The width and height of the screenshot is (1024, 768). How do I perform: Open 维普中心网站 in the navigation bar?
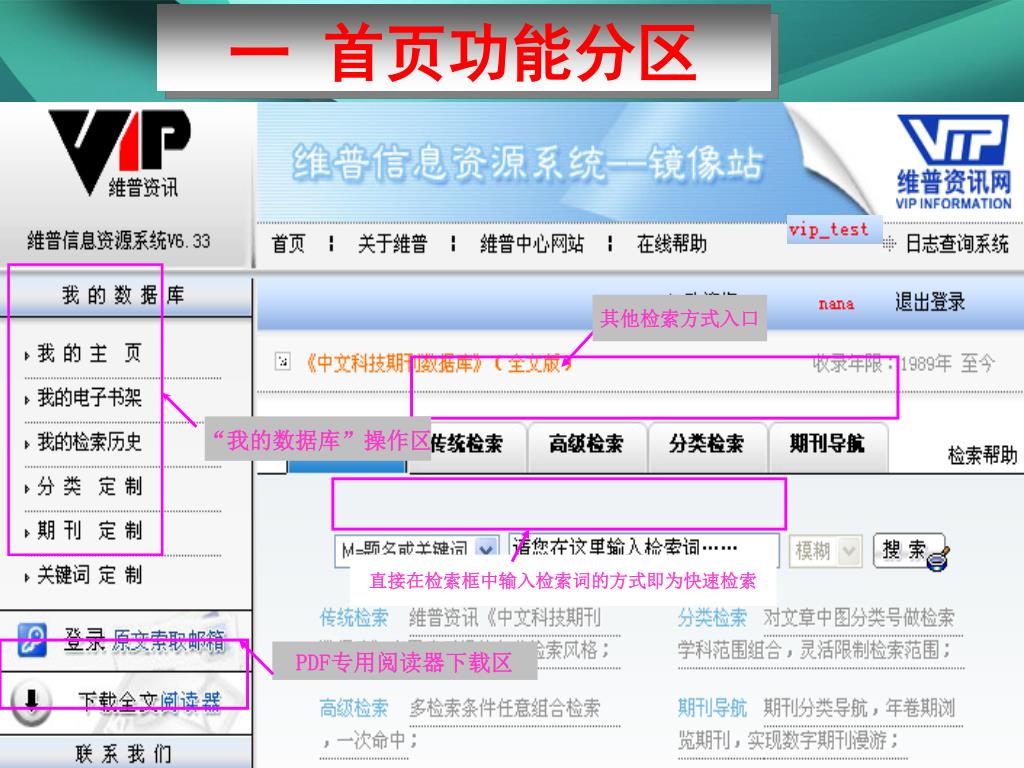pos(532,244)
